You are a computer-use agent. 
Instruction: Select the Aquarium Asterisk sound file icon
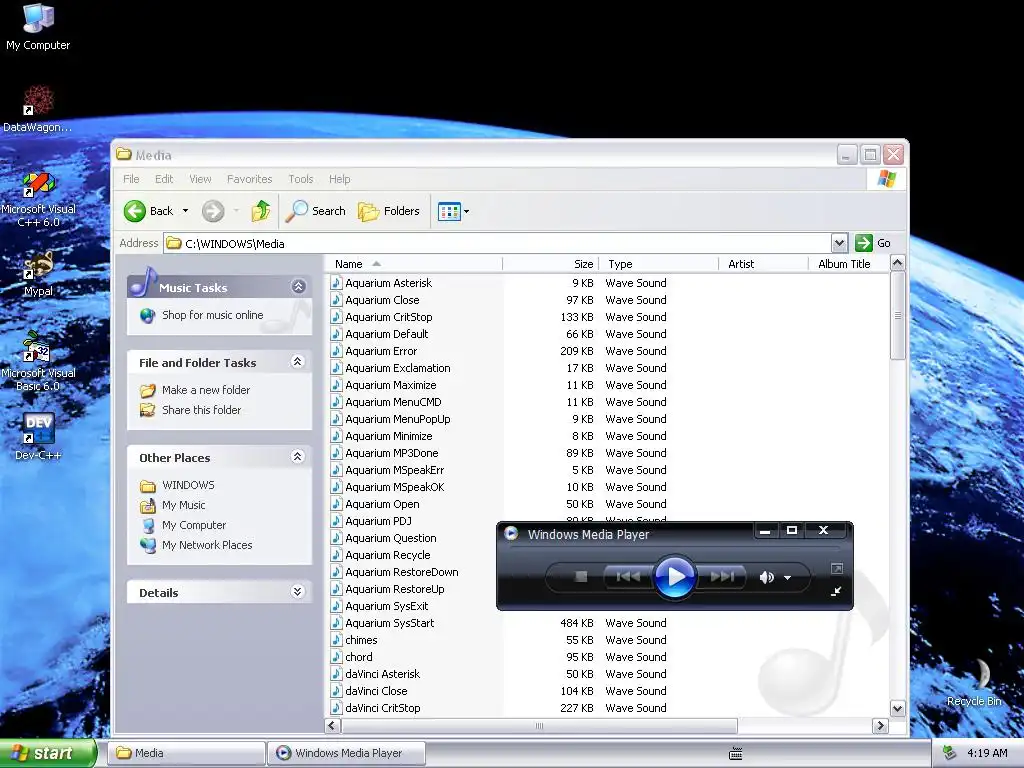[x=336, y=283]
